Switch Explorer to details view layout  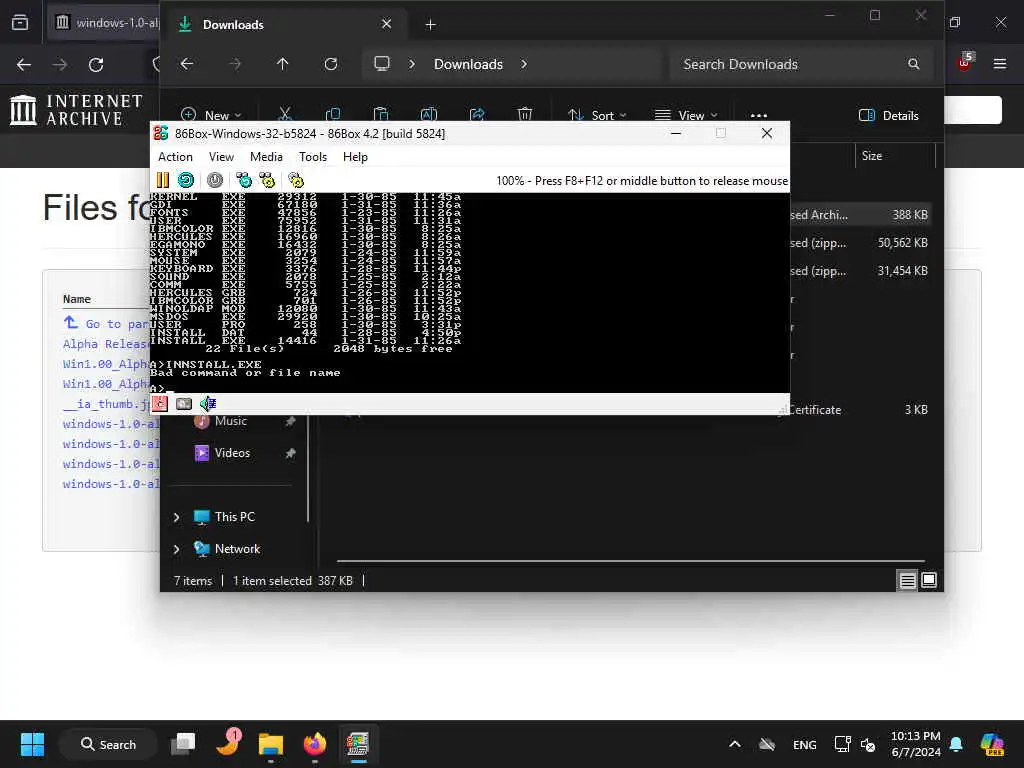click(907, 580)
